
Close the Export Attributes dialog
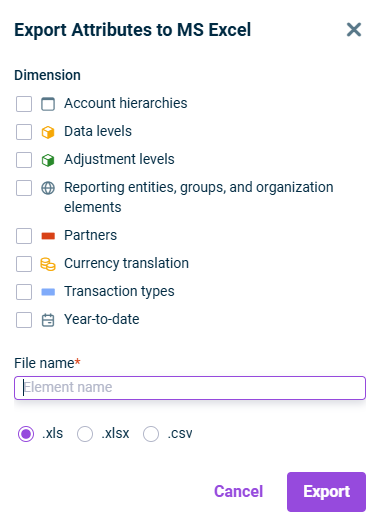click(x=354, y=30)
